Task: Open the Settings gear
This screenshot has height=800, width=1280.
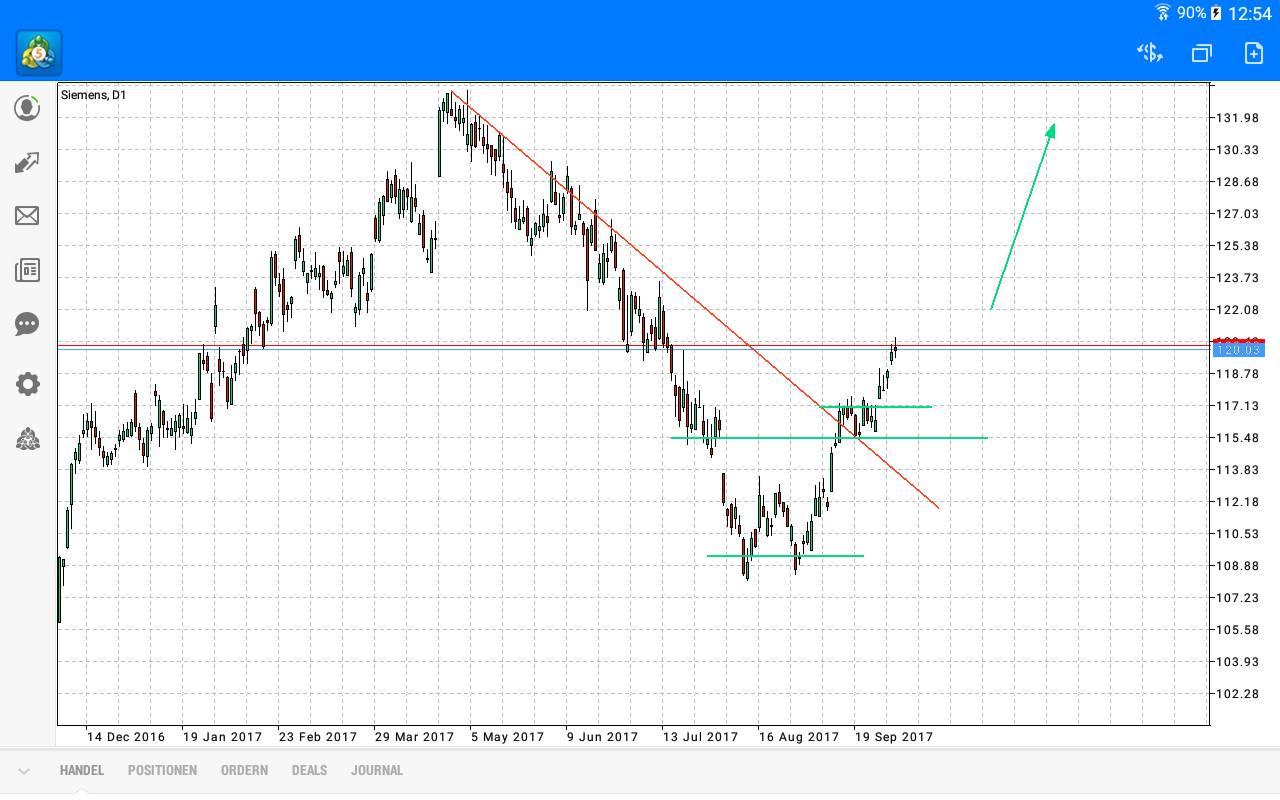Action: click(27, 383)
